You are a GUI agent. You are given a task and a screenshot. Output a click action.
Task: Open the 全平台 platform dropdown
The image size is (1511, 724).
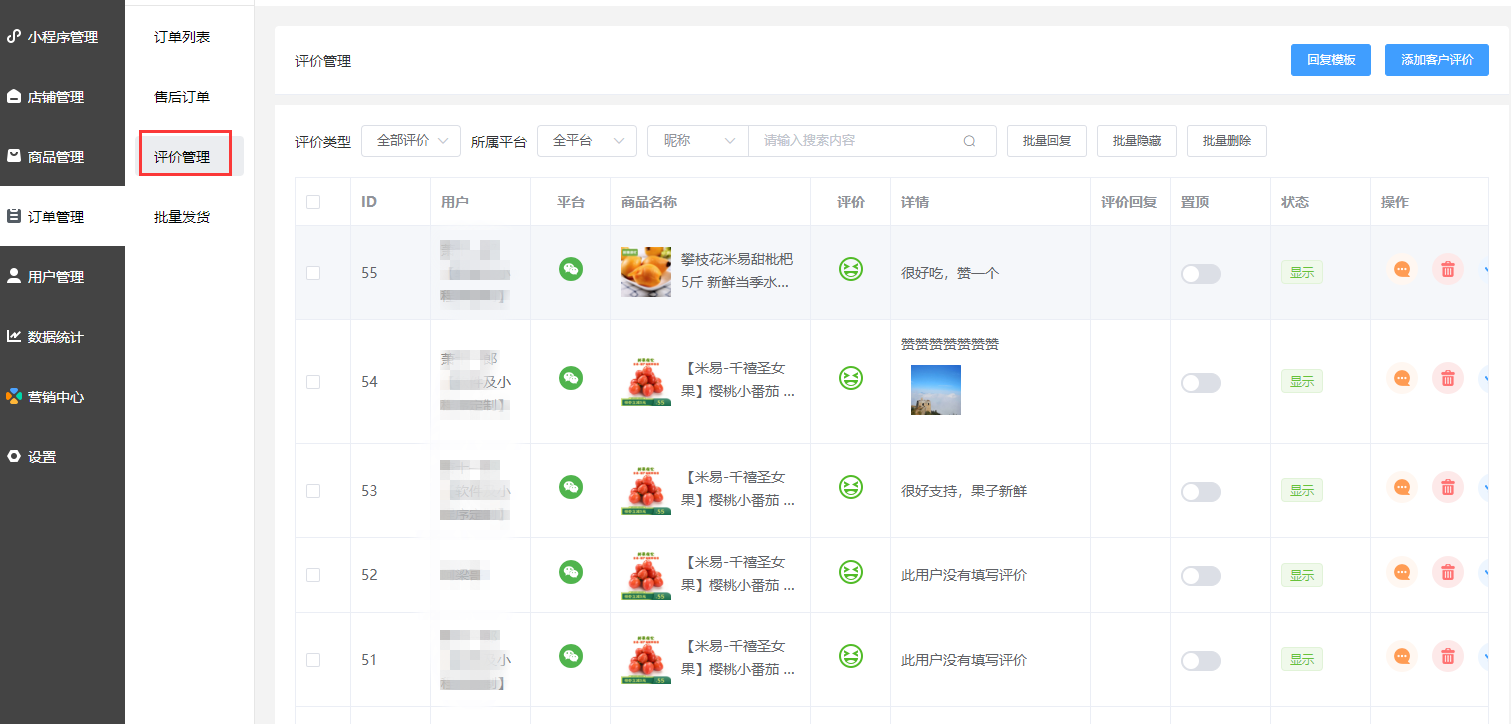coord(587,141)
